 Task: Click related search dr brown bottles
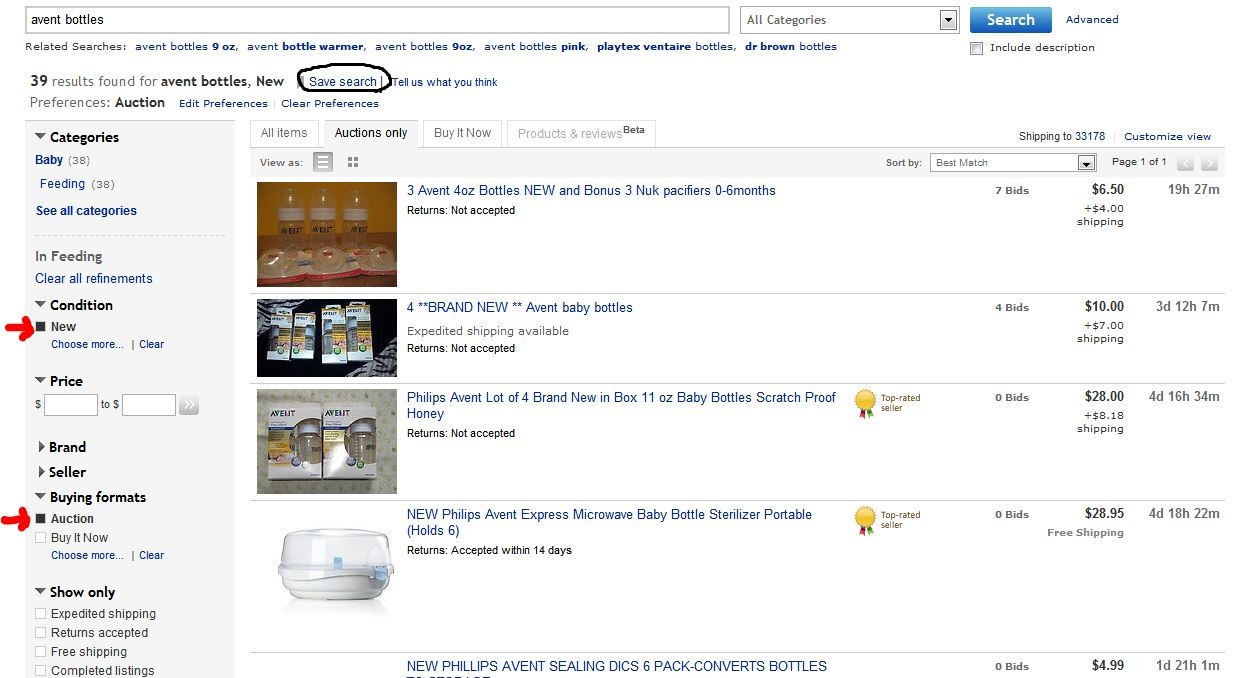pyautogui.click(x=789, y=47)
